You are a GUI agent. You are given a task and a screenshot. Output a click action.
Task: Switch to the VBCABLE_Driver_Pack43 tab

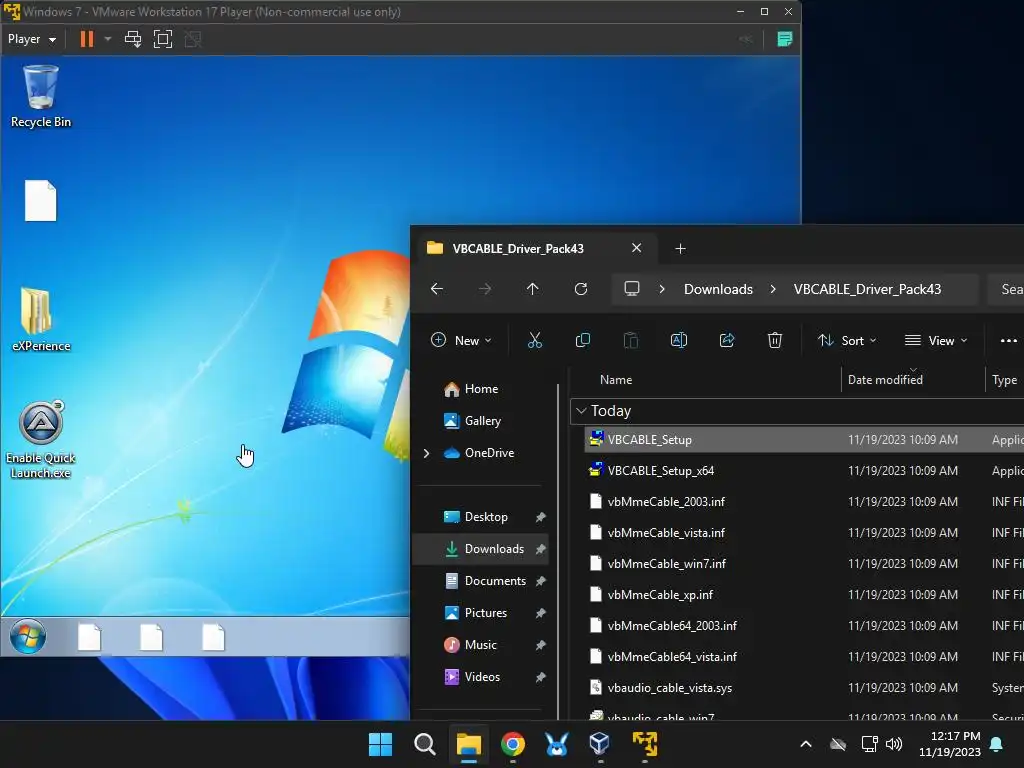pyautogui.click(x=518, y=249)
